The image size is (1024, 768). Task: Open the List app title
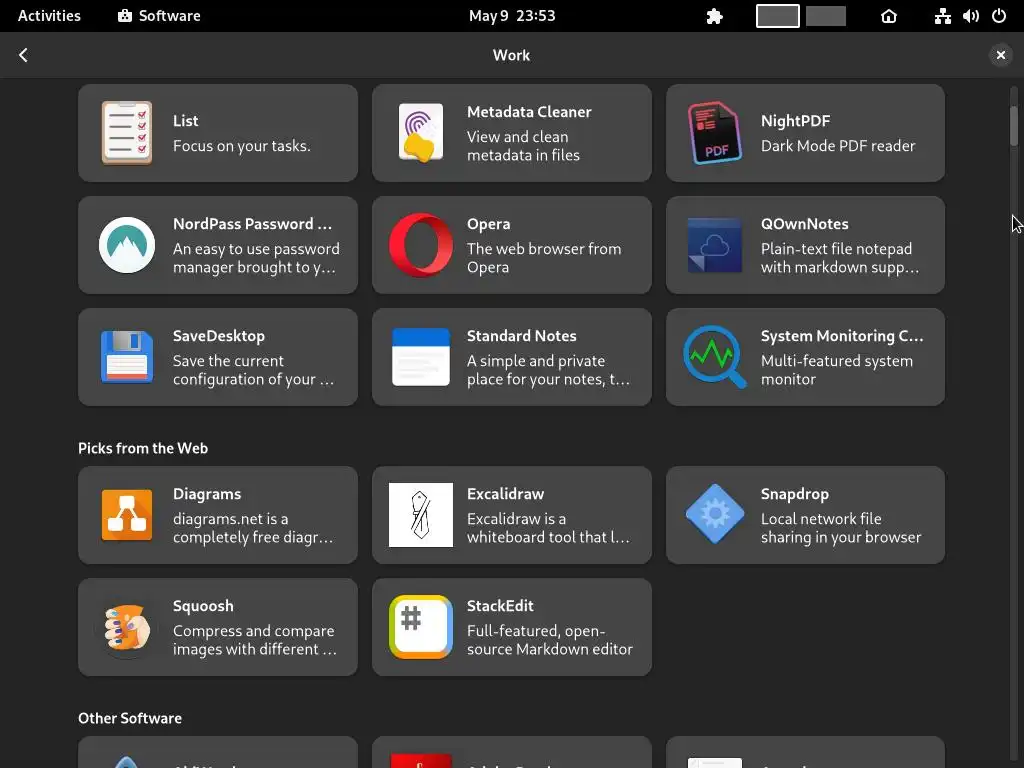185,121
